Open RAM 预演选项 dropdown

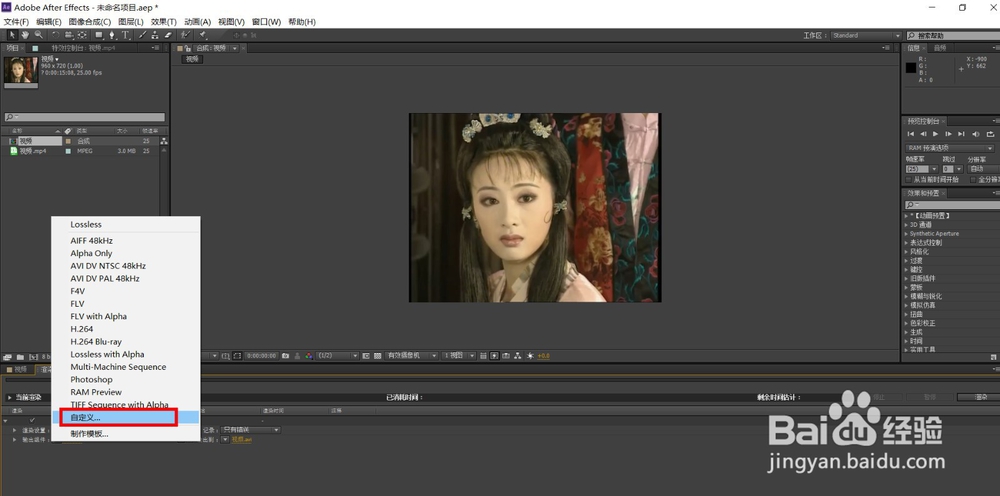(950, 149)
